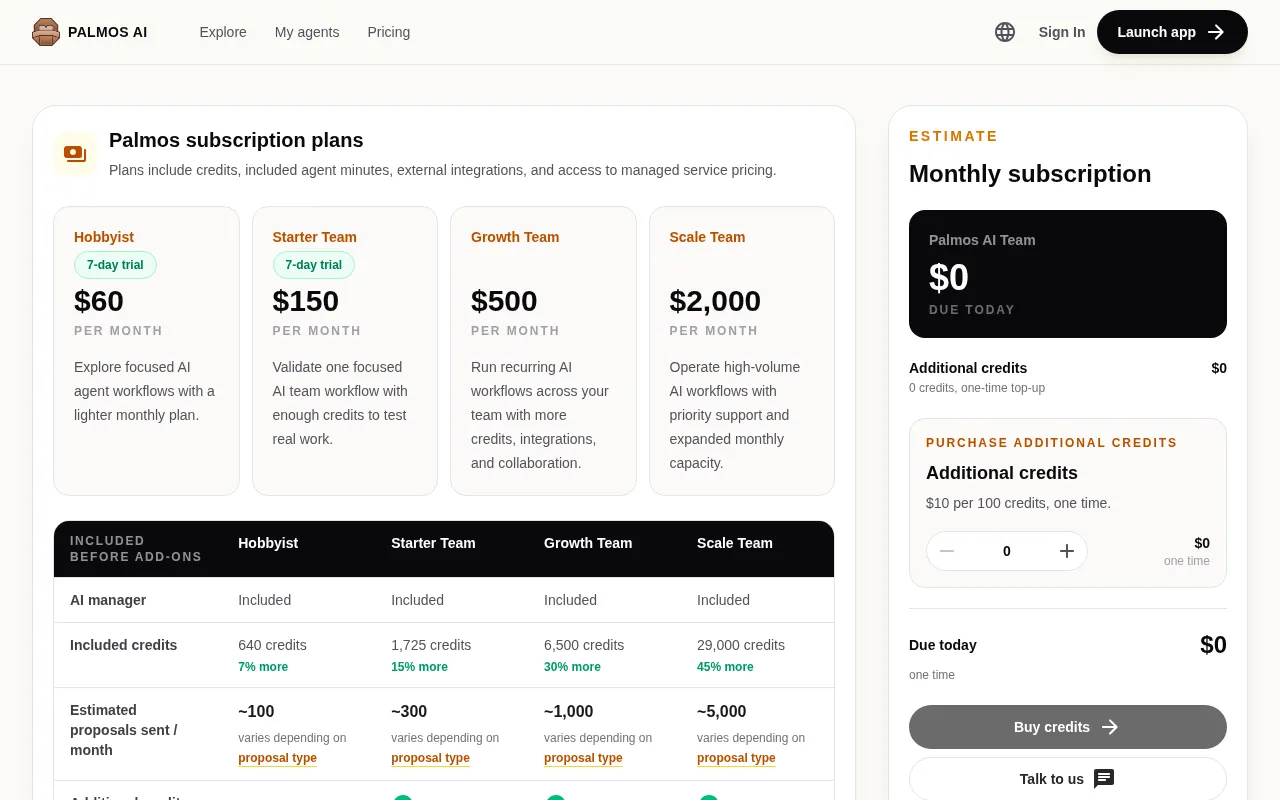Click the Launch app button
The image size is (1280, 800).
click(1172, 32)
